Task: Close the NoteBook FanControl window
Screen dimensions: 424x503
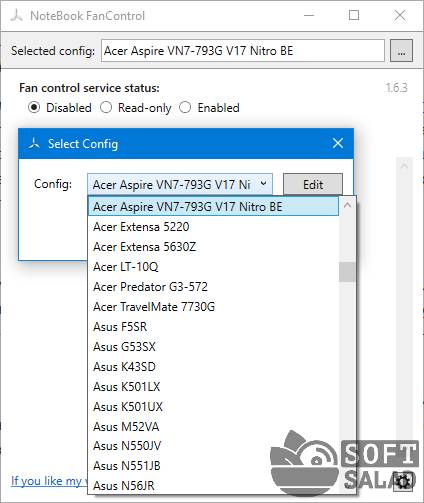Action: [400, 15]
